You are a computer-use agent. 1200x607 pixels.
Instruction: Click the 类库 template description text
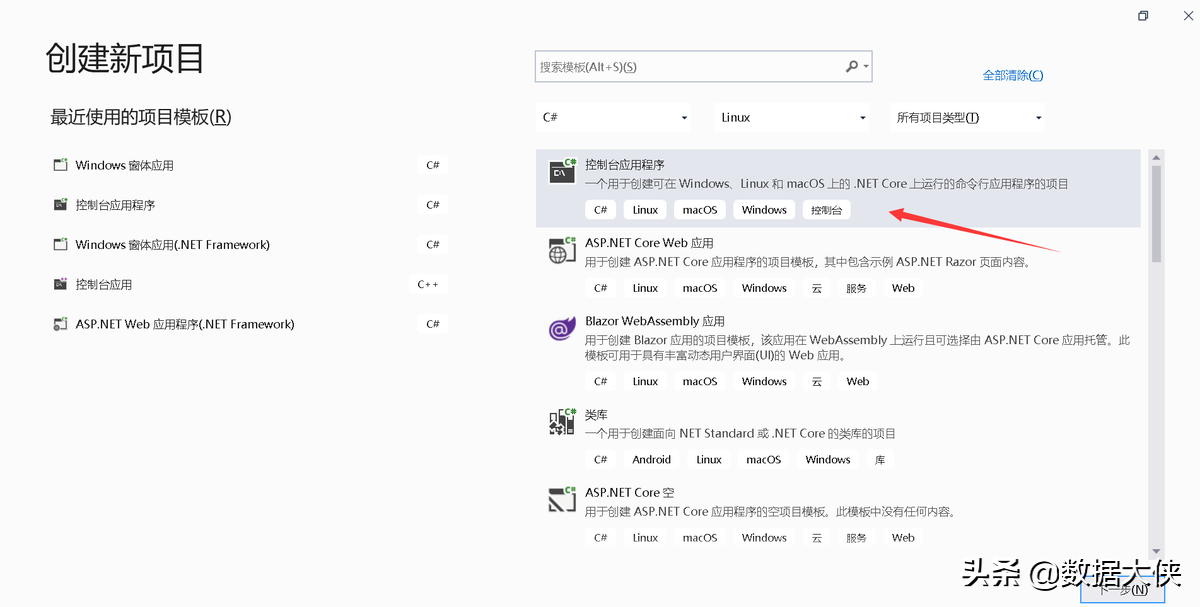click(x=740, y=433)
